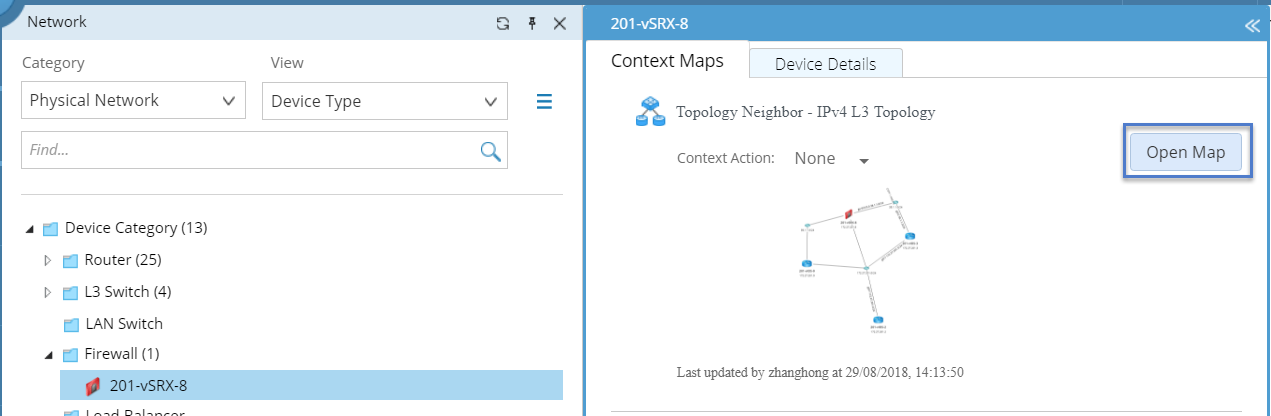Image resolution: width=1271 pixels, height=416 pixels.
Task: Click the 201-vSRX-8 firewall device icon
Action: click(x=93, y=386)
